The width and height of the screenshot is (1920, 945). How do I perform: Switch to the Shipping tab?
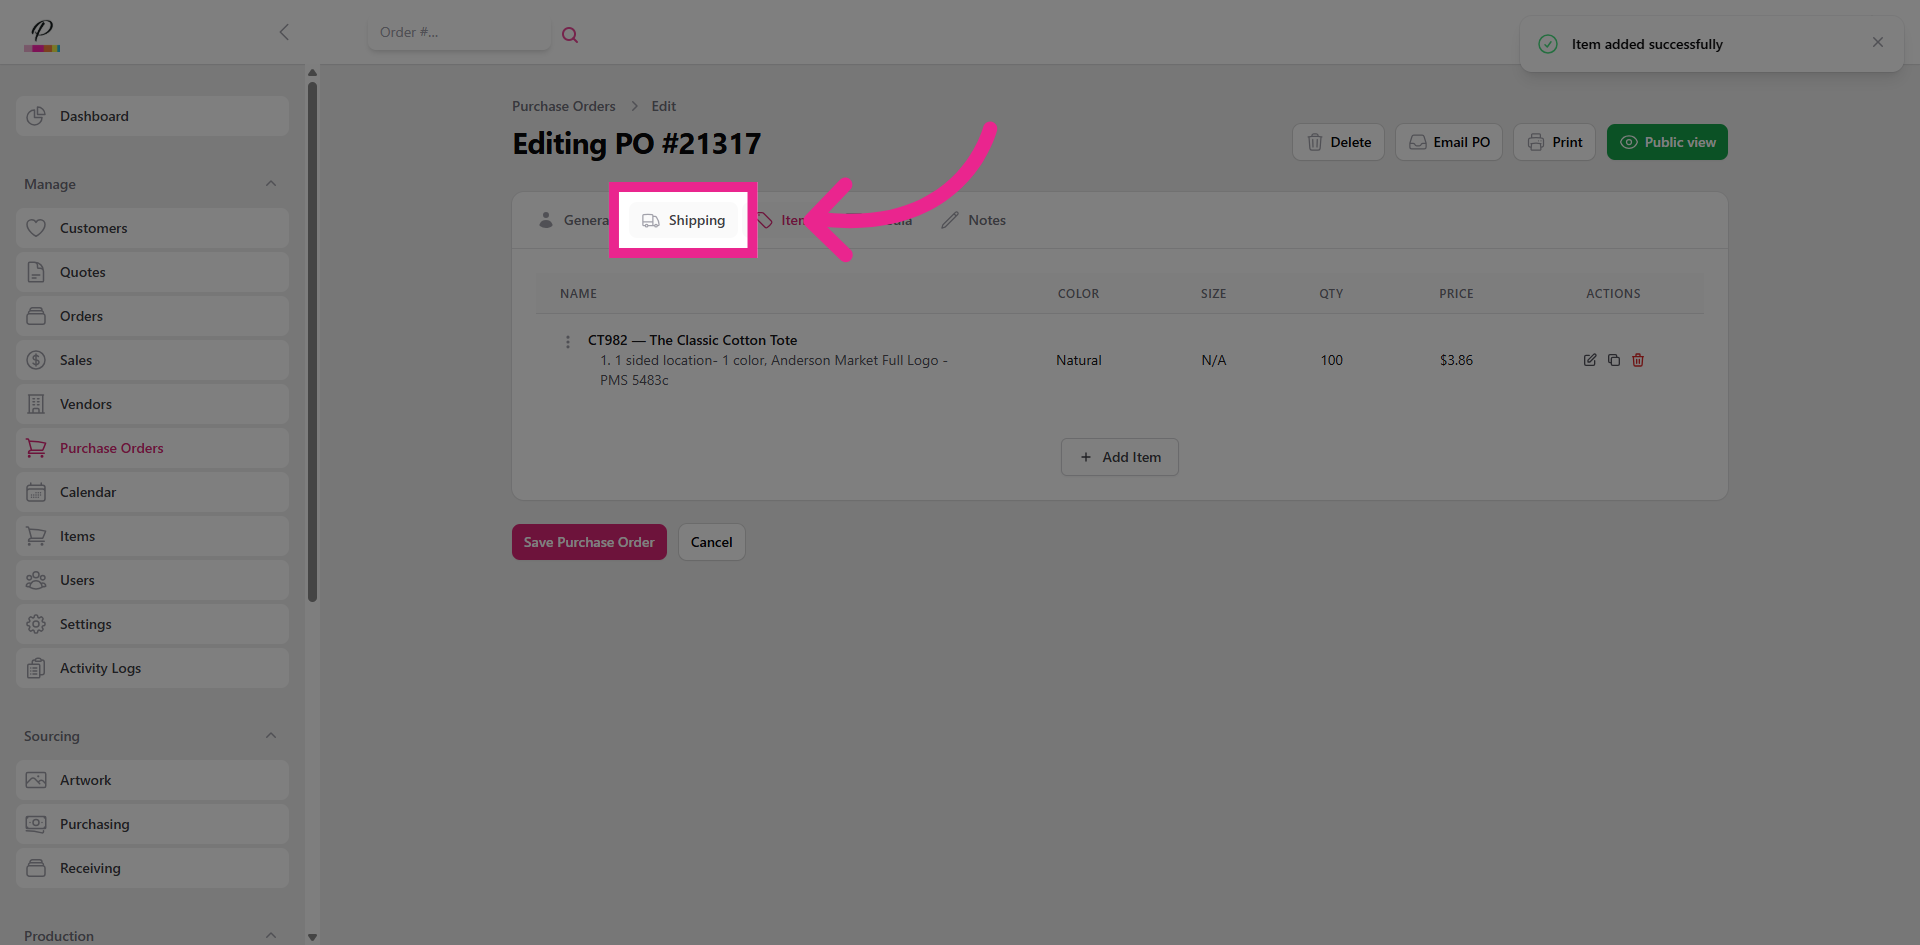pyautogui.click(x=684, y=220)
